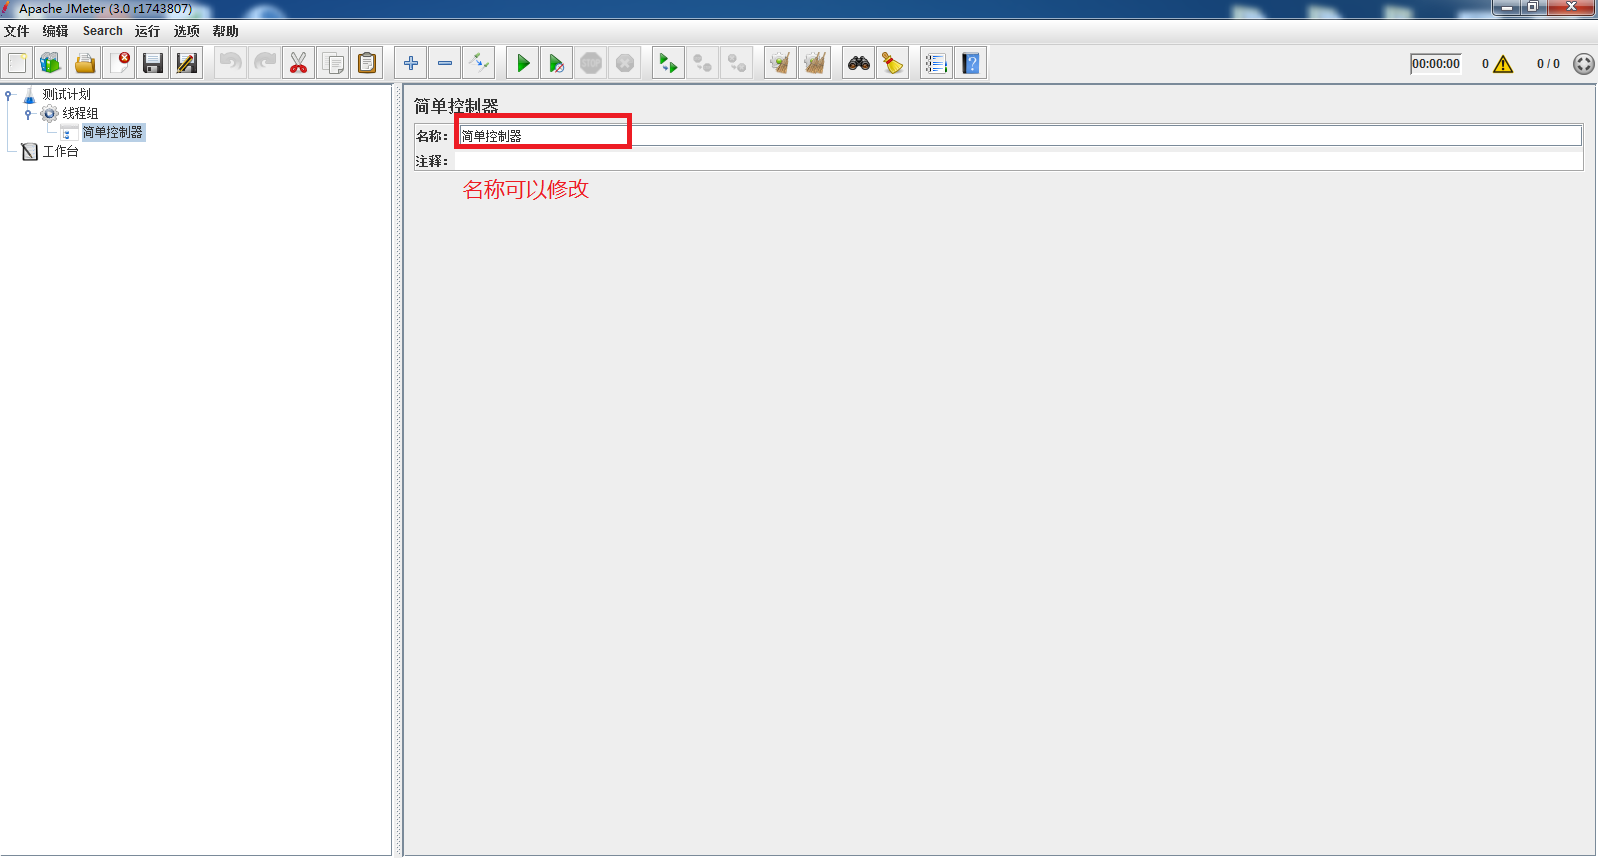Open Search with the binoculars icon
The height and width of the screenshot is (860, 1600).
coord(859,63)
